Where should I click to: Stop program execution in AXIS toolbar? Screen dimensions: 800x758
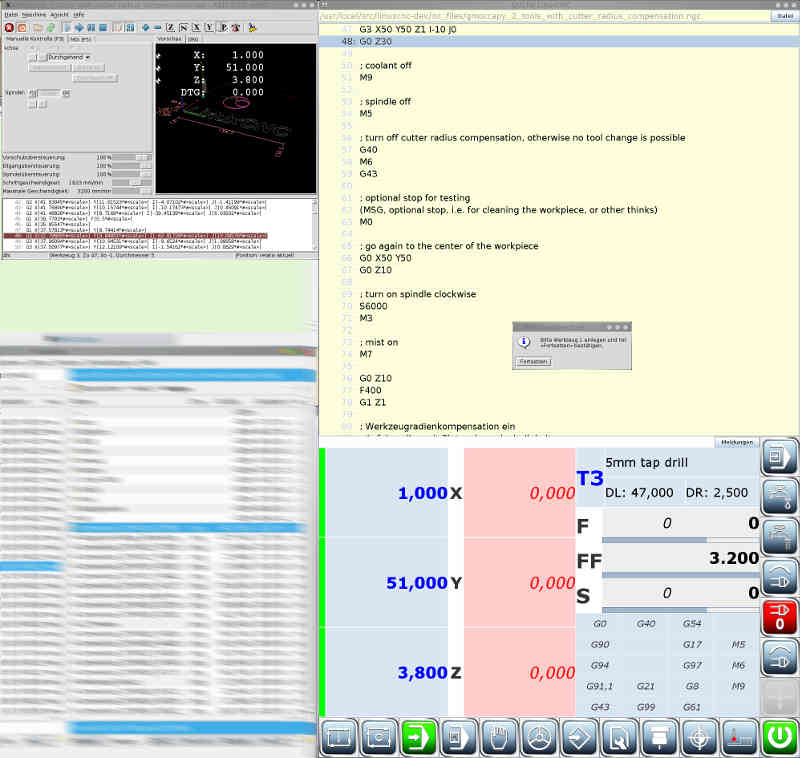tap(103, 28)
